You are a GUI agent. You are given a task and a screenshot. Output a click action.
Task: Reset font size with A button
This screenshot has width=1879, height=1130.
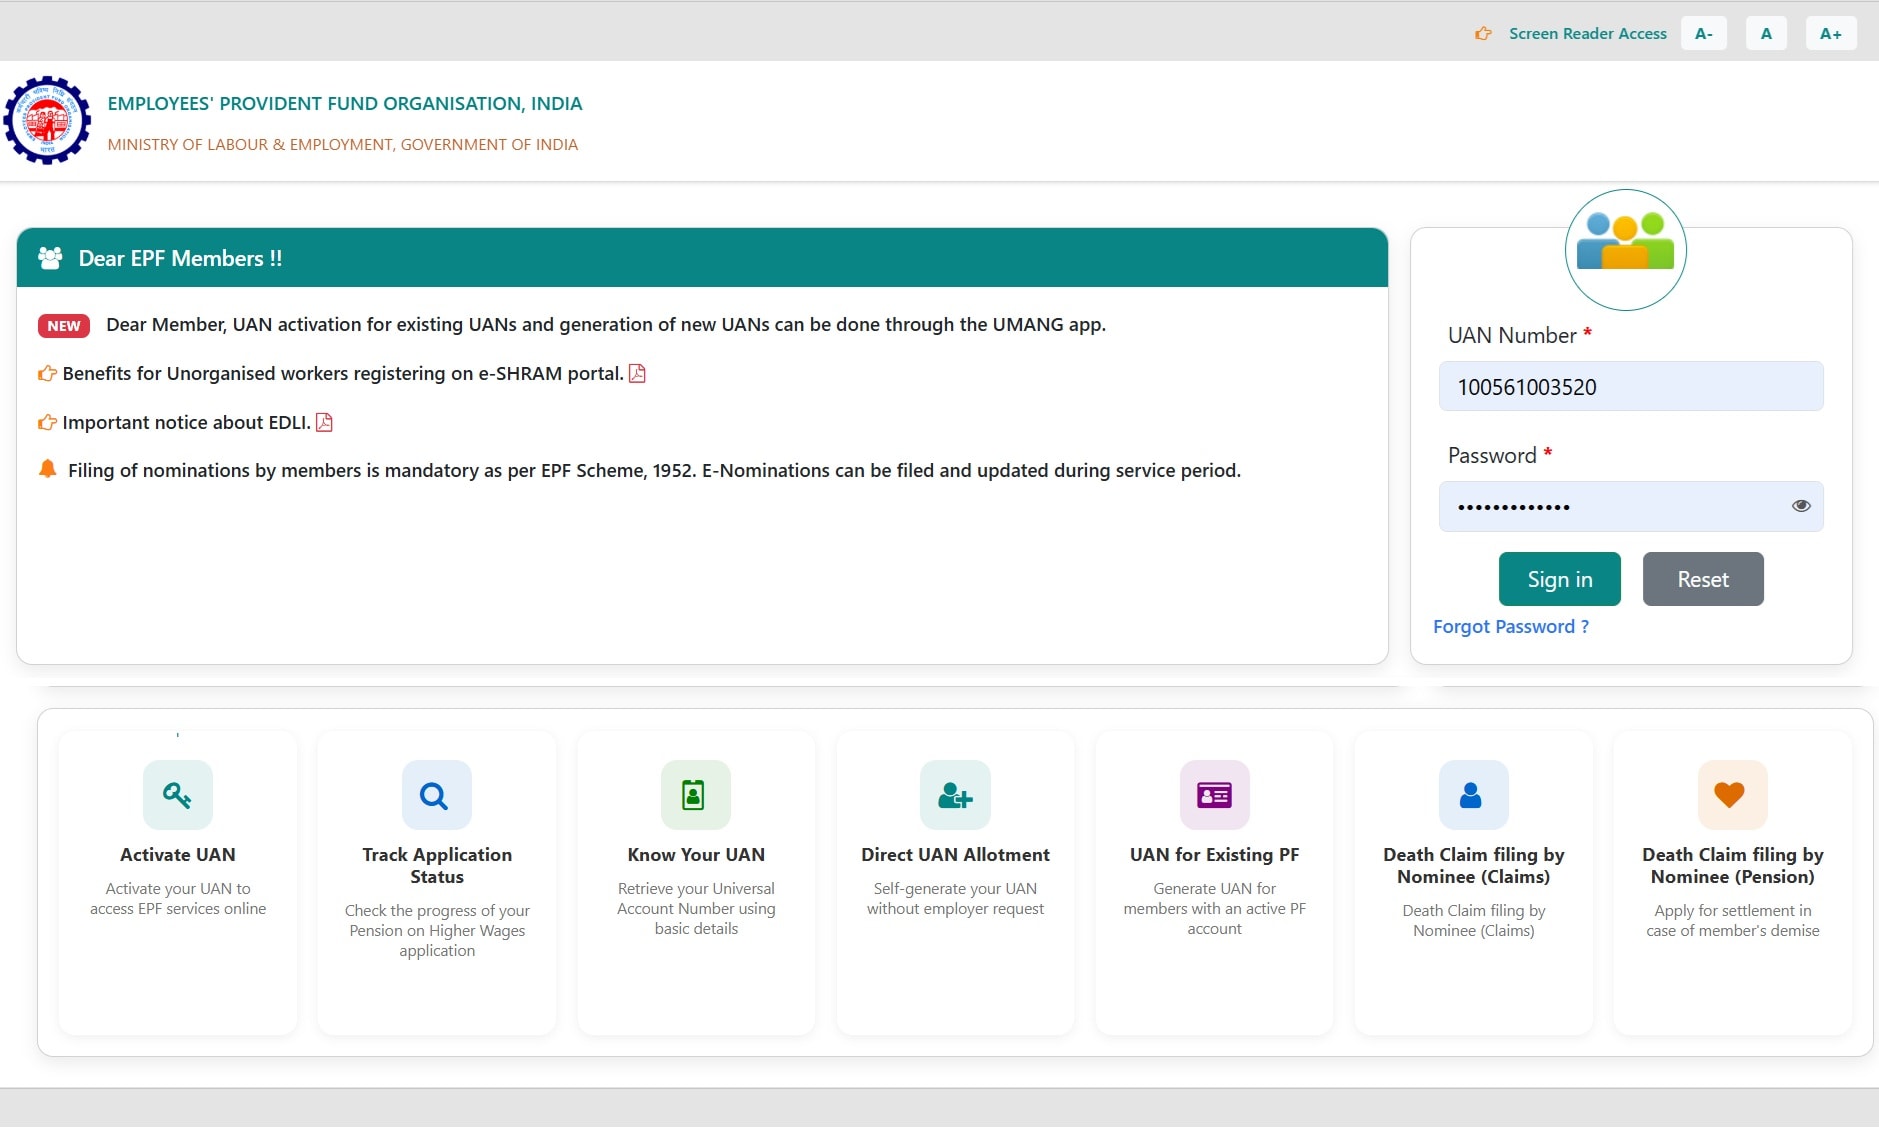(1766, 33)
